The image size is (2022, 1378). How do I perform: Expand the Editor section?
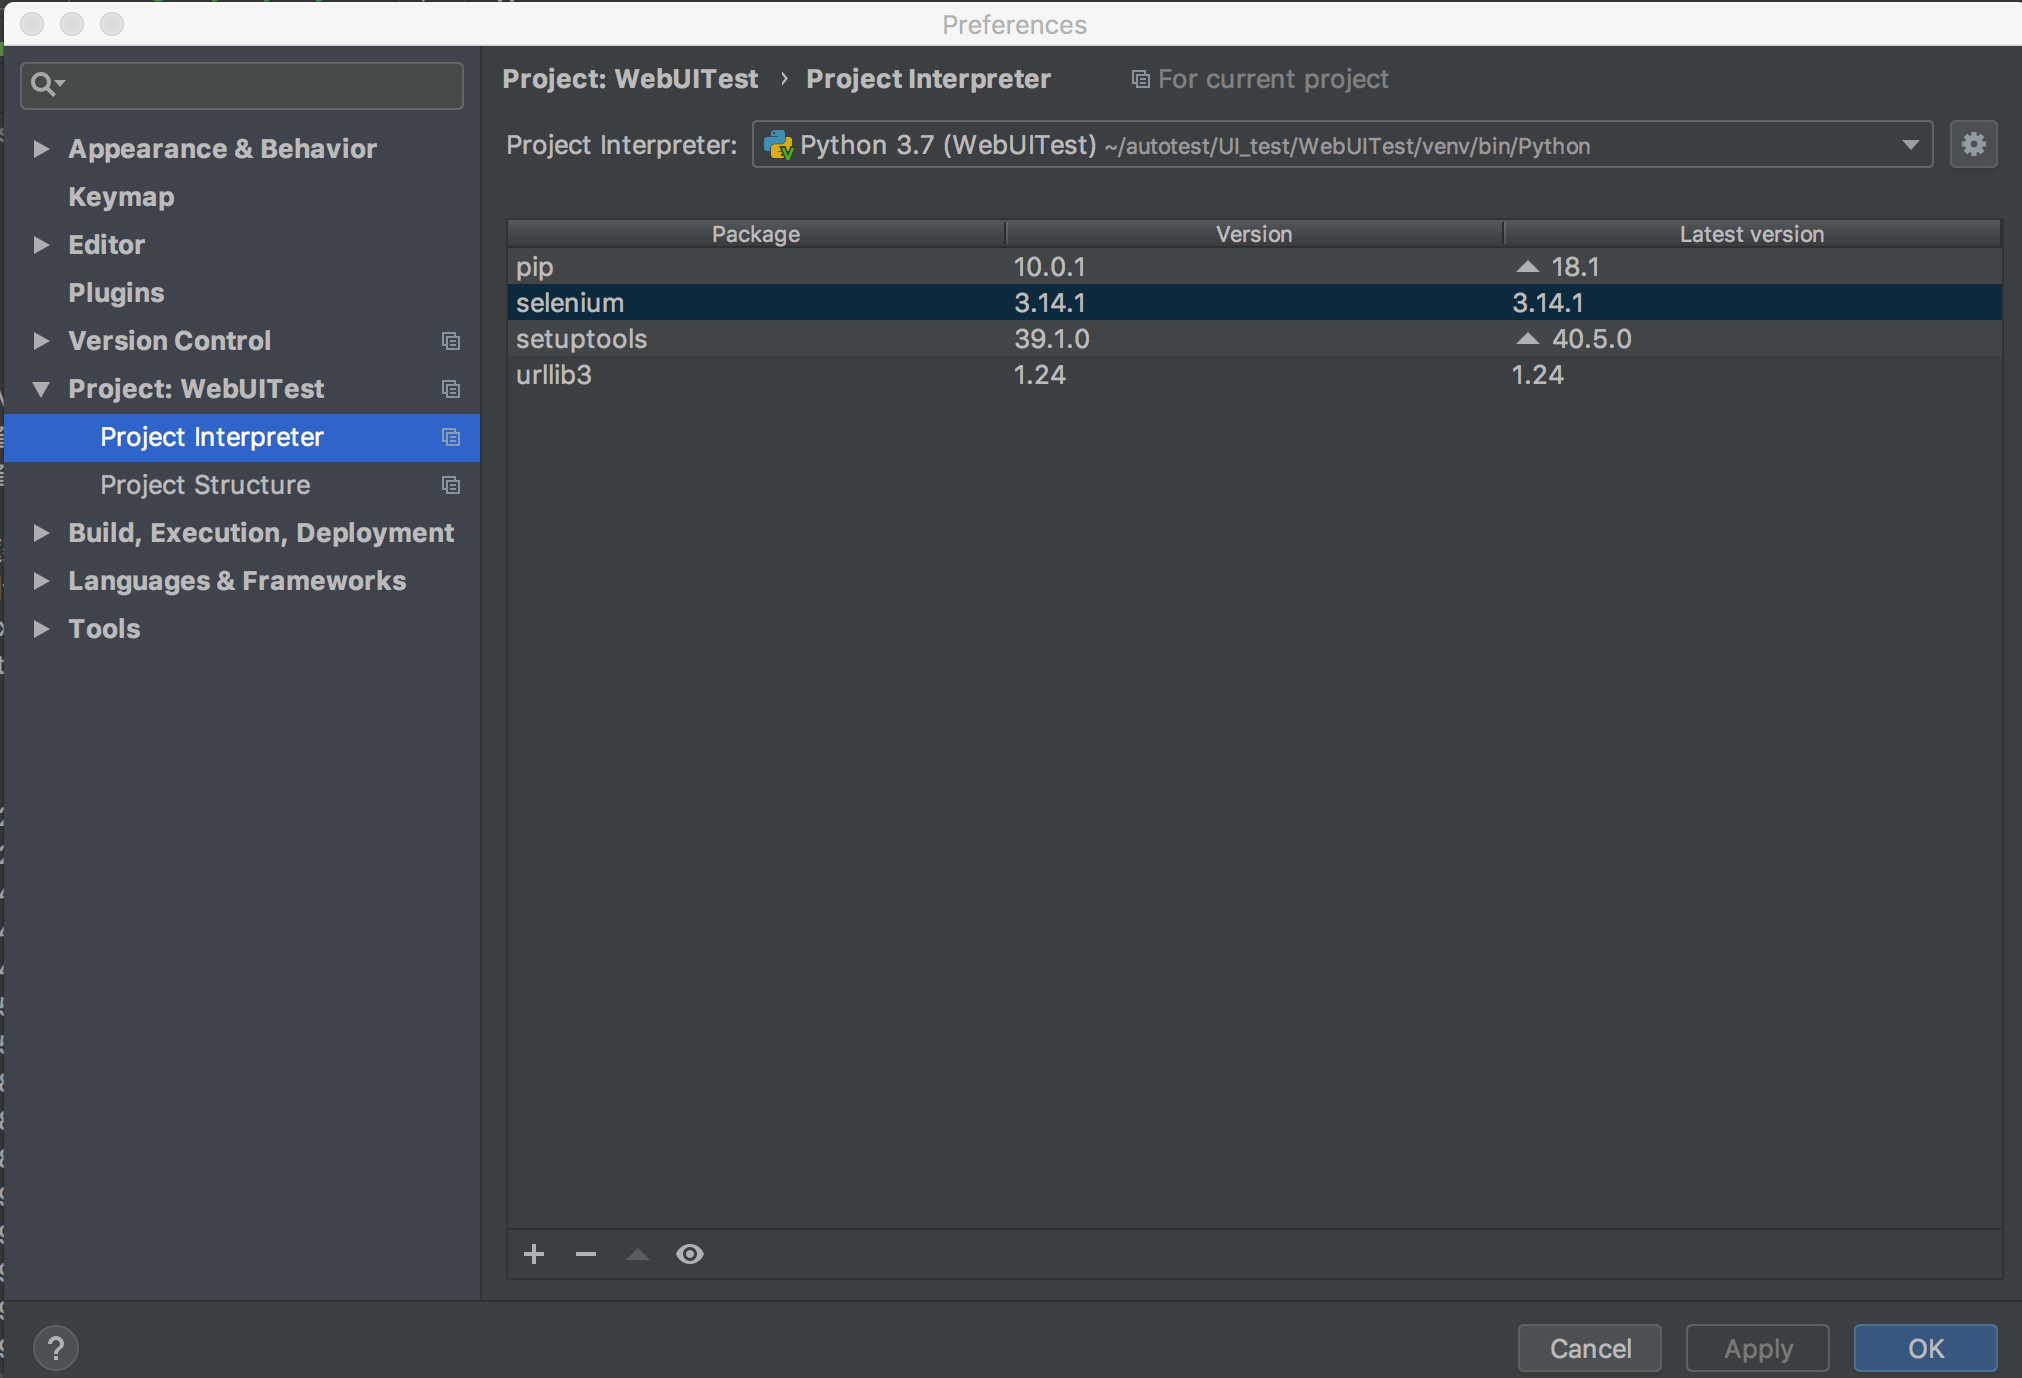pyautogui.click(x=41, y=245)
